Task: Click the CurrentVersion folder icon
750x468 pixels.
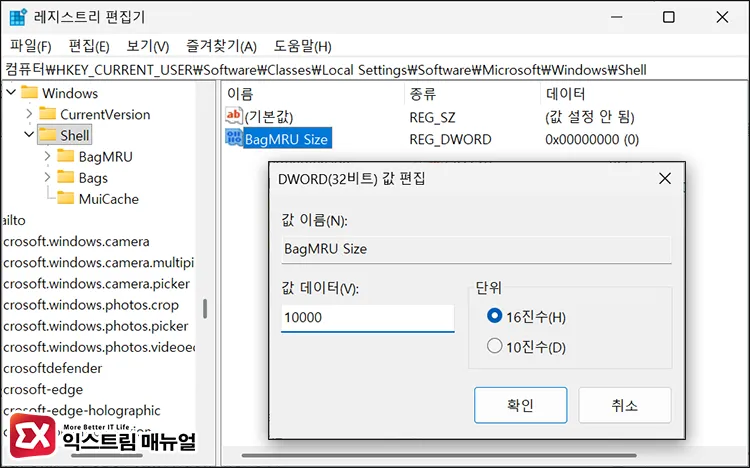Action: point(47,114)
